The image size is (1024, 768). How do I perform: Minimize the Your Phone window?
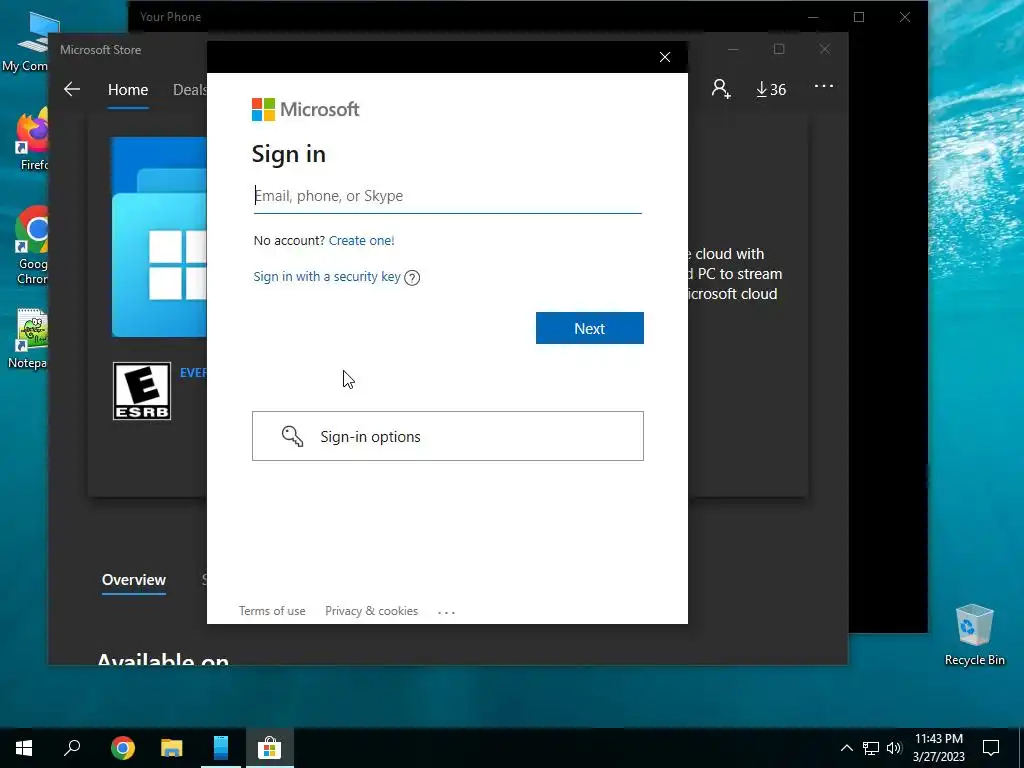tap(813, 18)
